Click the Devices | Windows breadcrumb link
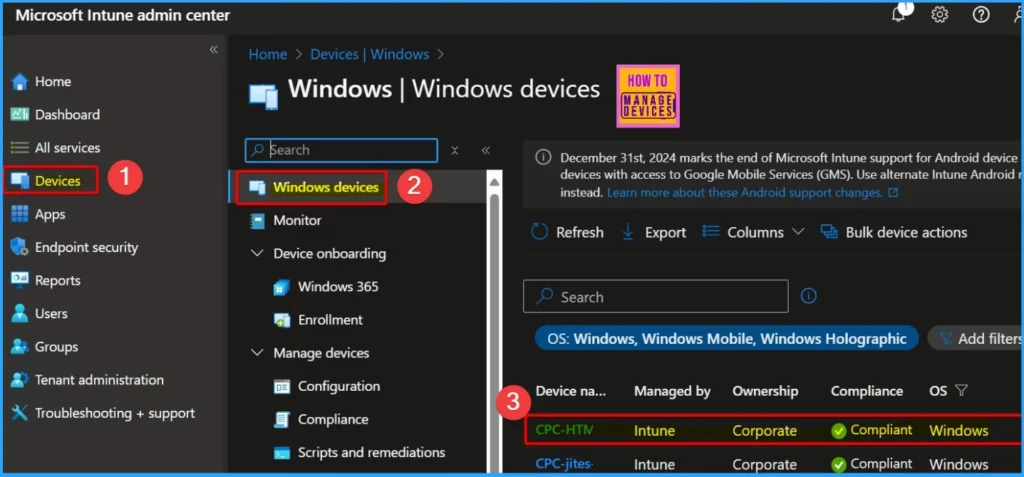 [370, 54]
